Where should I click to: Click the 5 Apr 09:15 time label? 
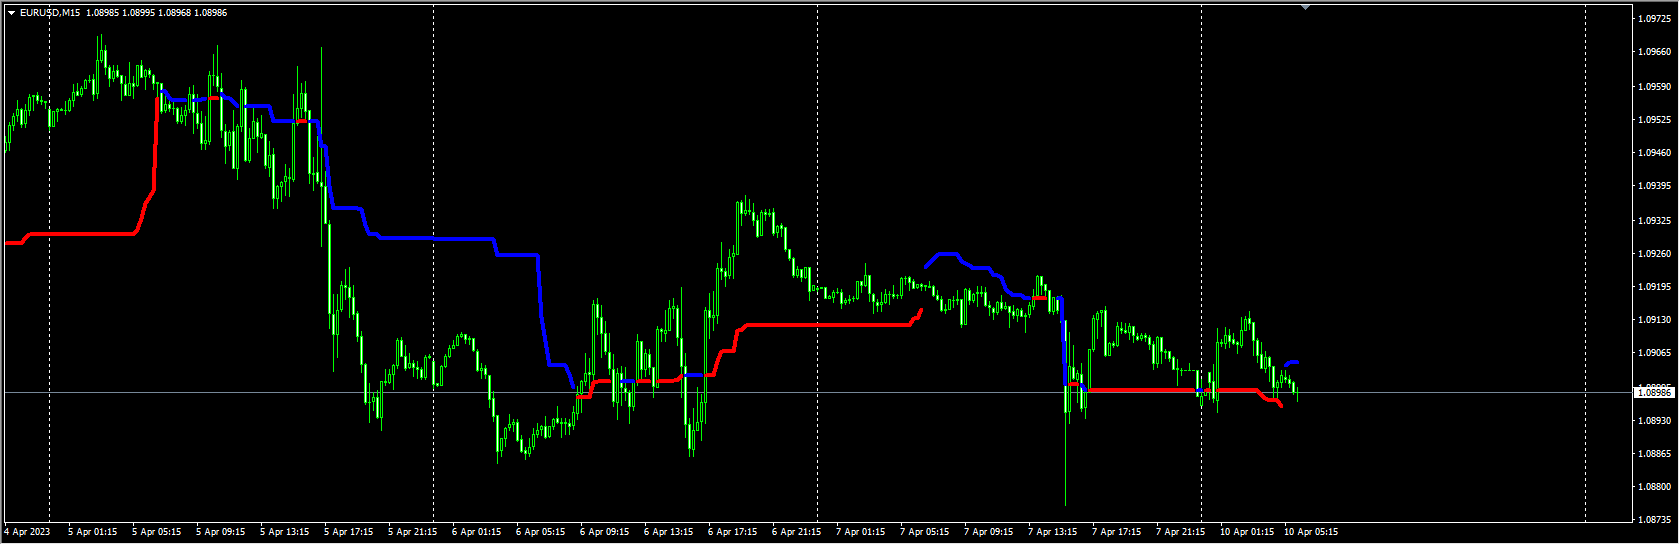click(x=220, y=532)
